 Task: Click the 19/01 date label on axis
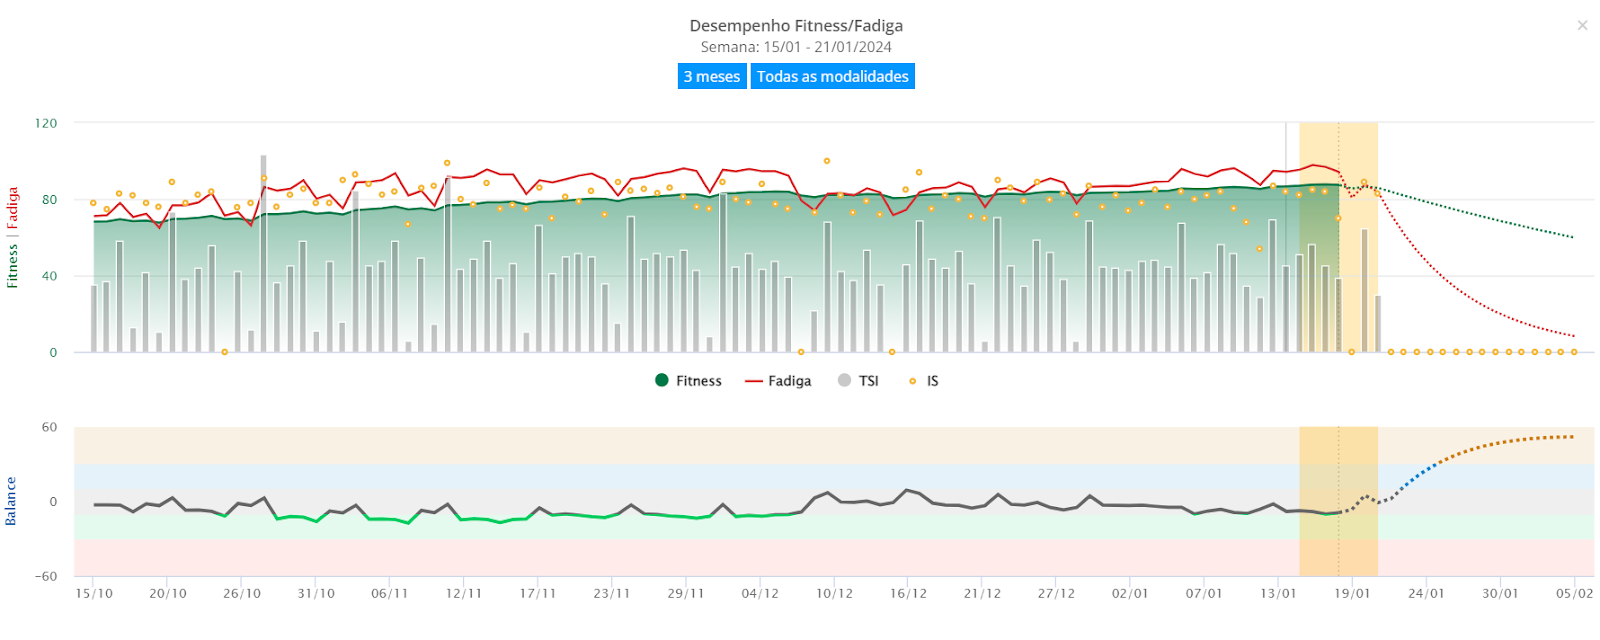pos(1352,593)
